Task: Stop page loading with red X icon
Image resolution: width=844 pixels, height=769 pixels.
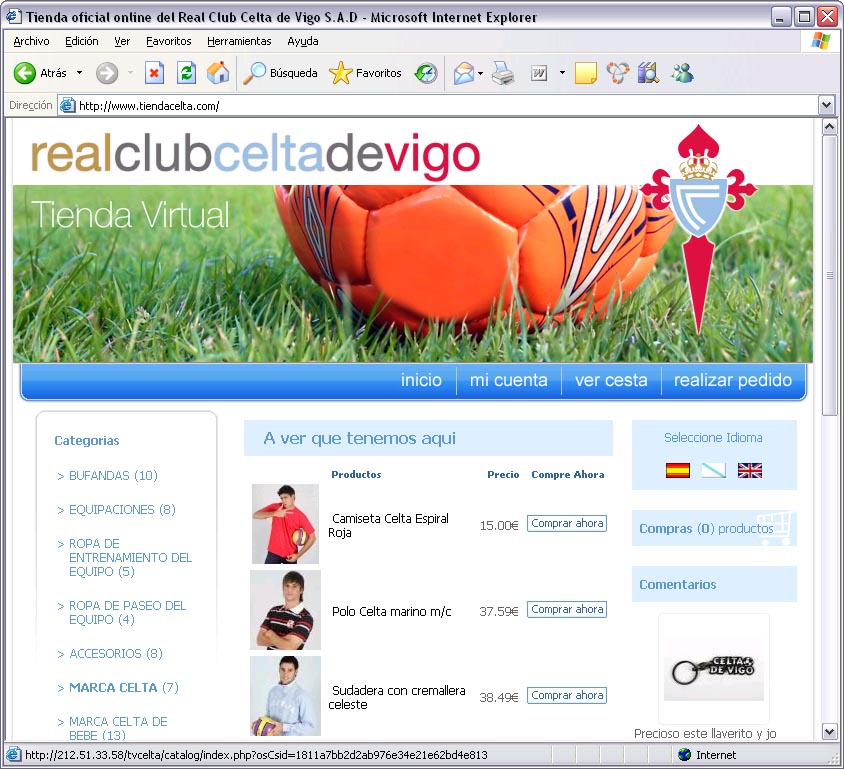Action: tap(154, 73)
